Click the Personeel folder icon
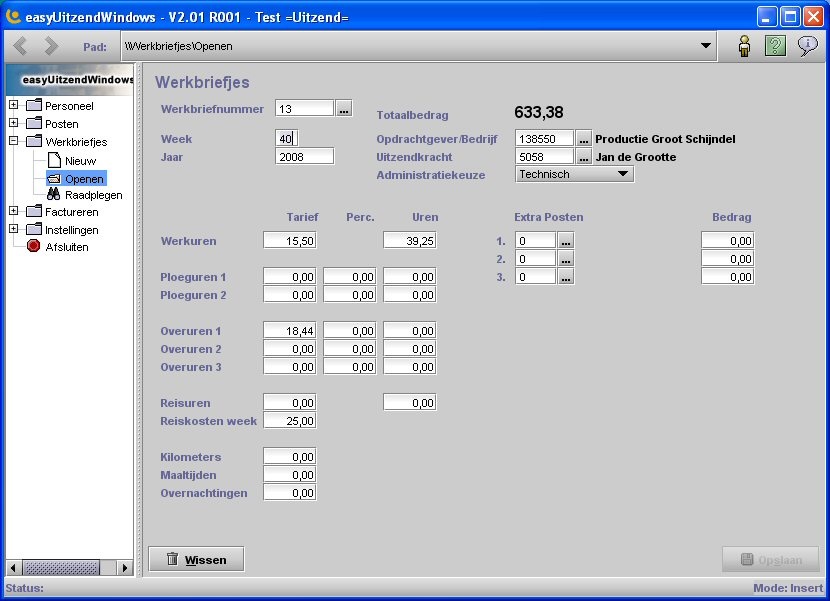This screenshot has height=601, width=830. pos(34,105)
